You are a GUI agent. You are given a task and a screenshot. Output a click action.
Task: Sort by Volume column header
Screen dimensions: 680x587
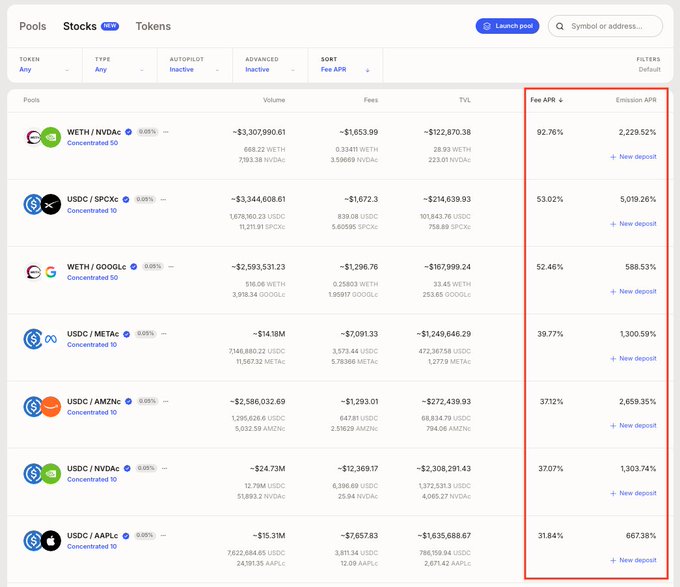[274, 100]
